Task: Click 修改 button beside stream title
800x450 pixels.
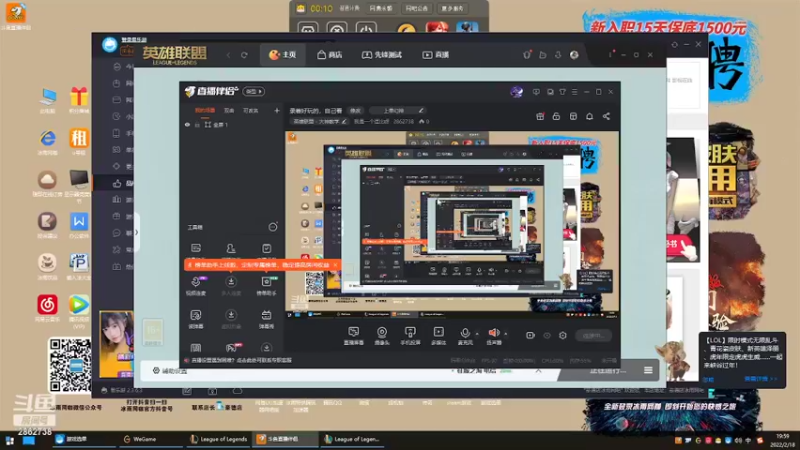Action: click(x=355, y=111)
